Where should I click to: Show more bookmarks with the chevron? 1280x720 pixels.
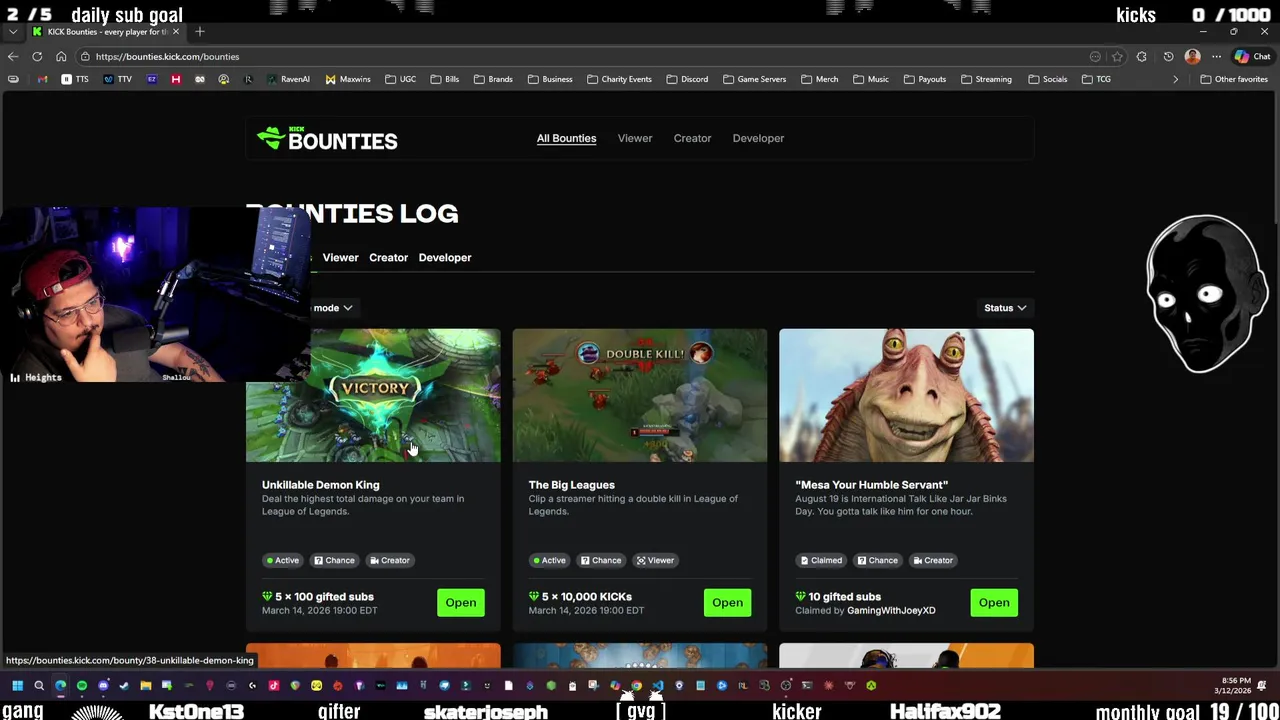1175,79
